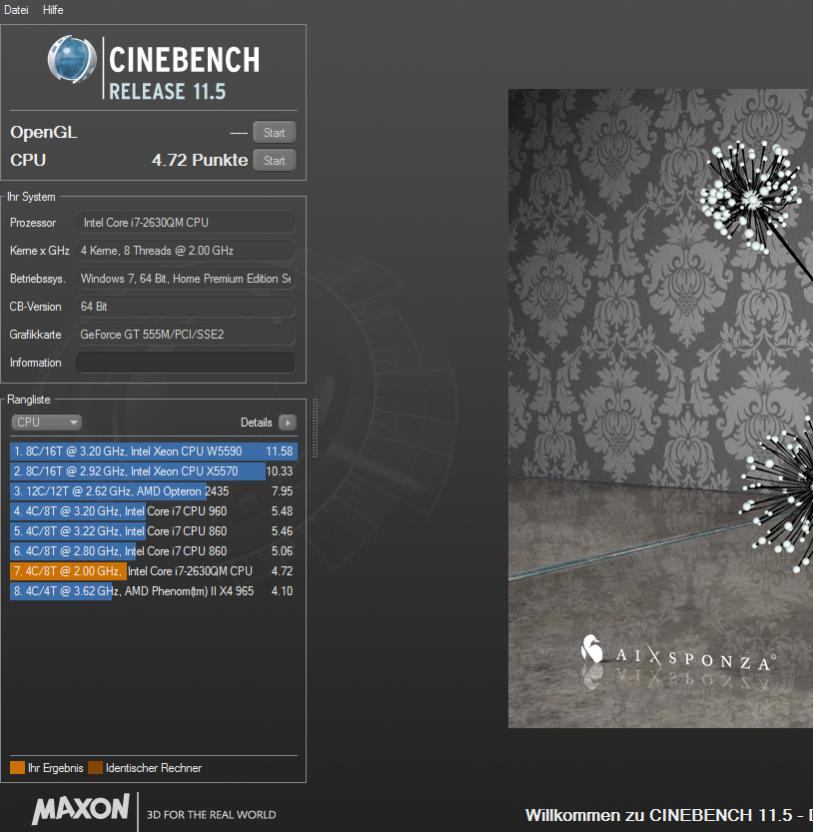Click the Details arrow button
This screenshot has height=832, width=813.
pyautogui.click(x=288, y=422)
